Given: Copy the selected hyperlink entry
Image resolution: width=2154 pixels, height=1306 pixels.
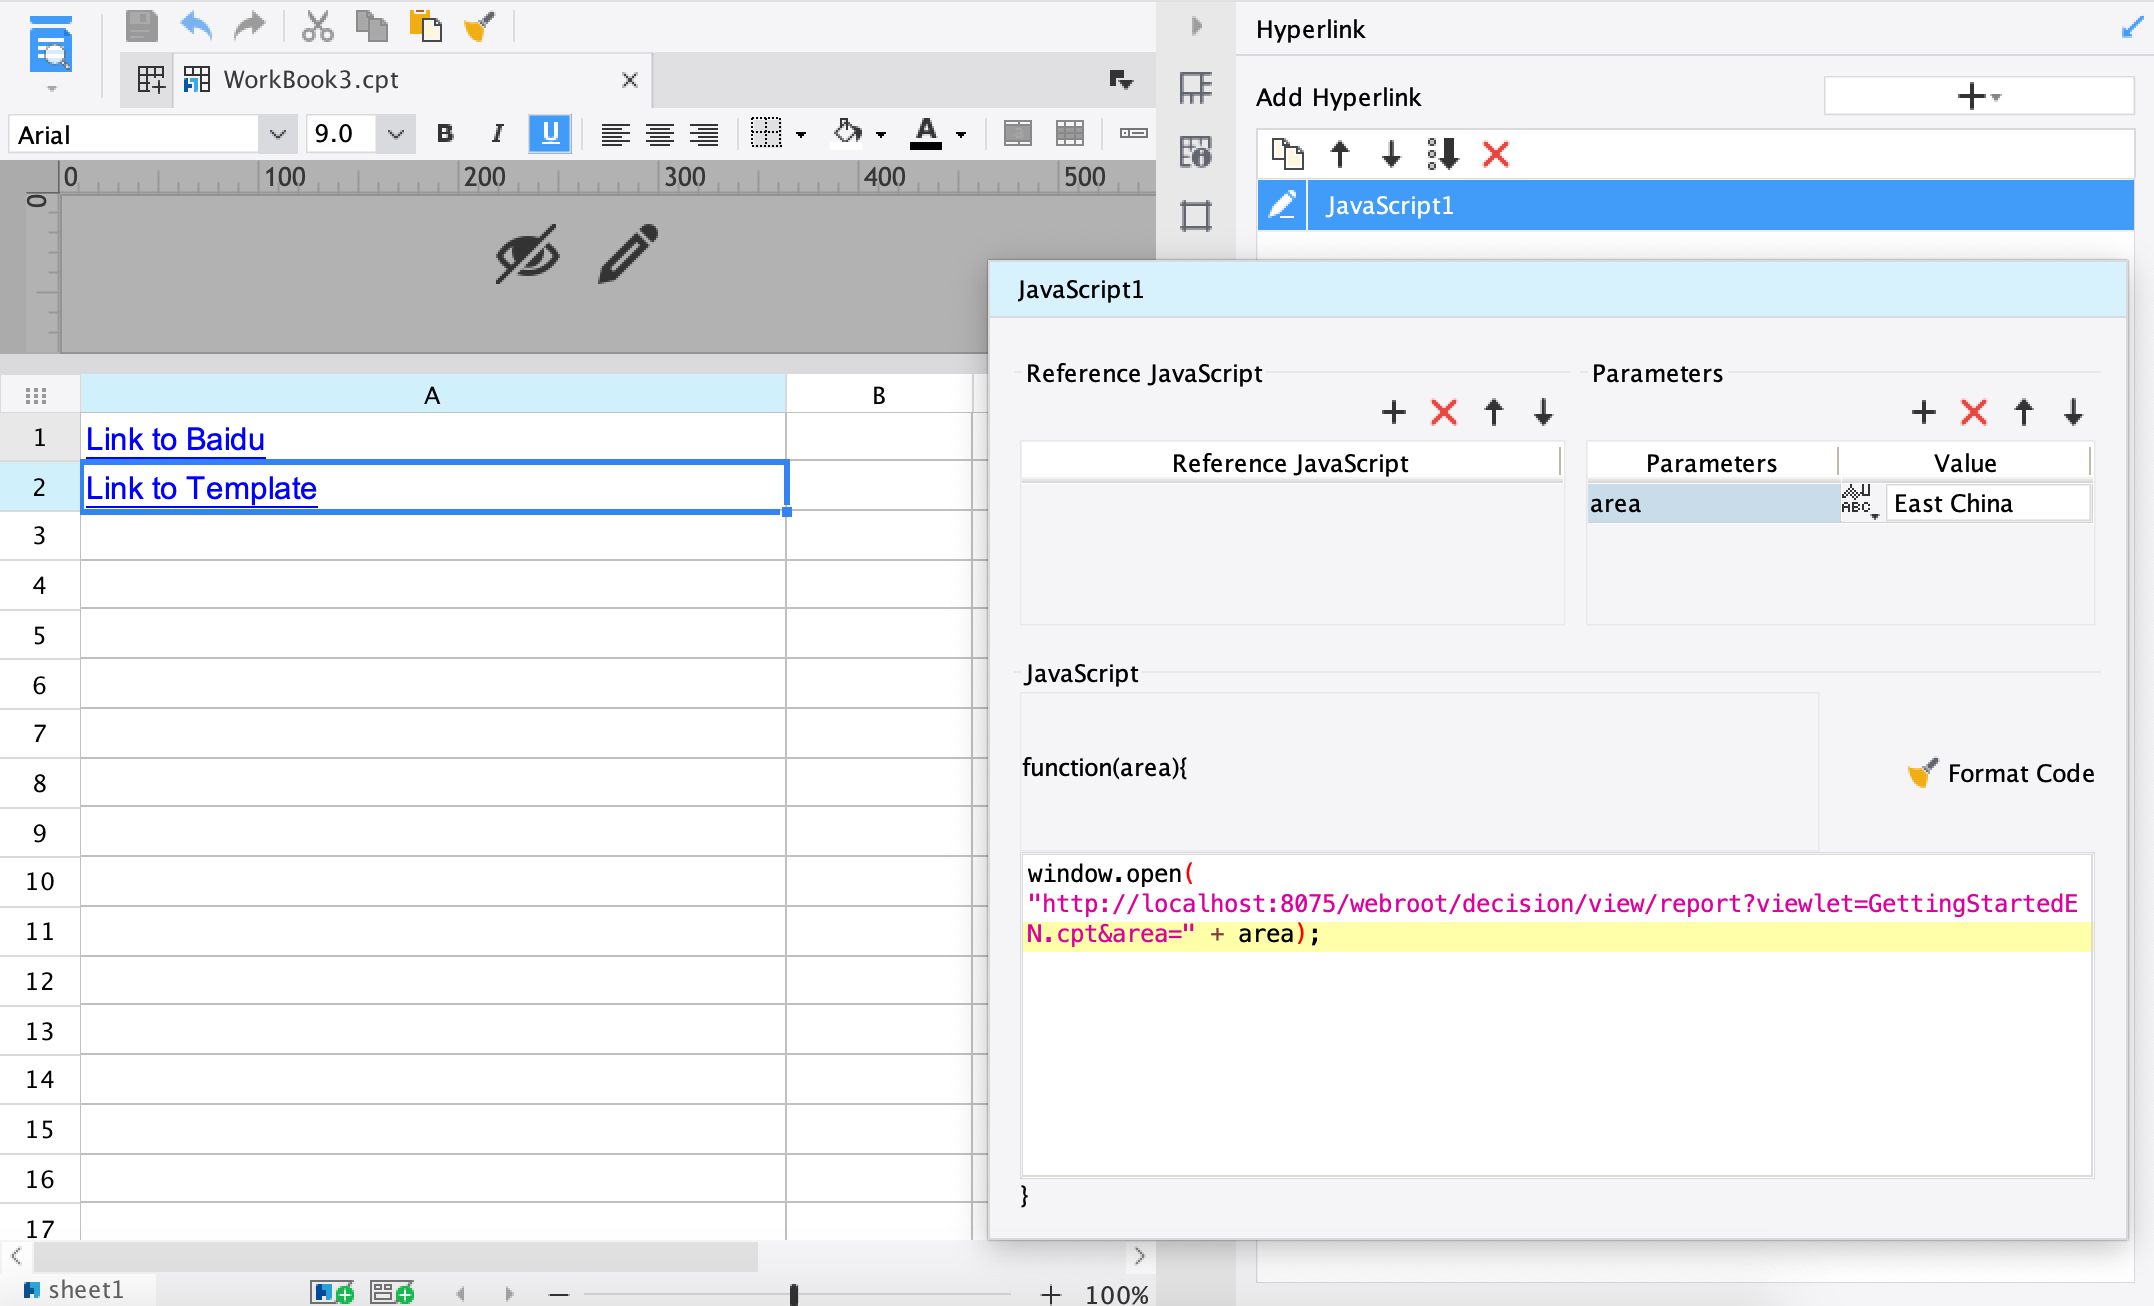Looking at the screenshot, I should (1287, 154).
